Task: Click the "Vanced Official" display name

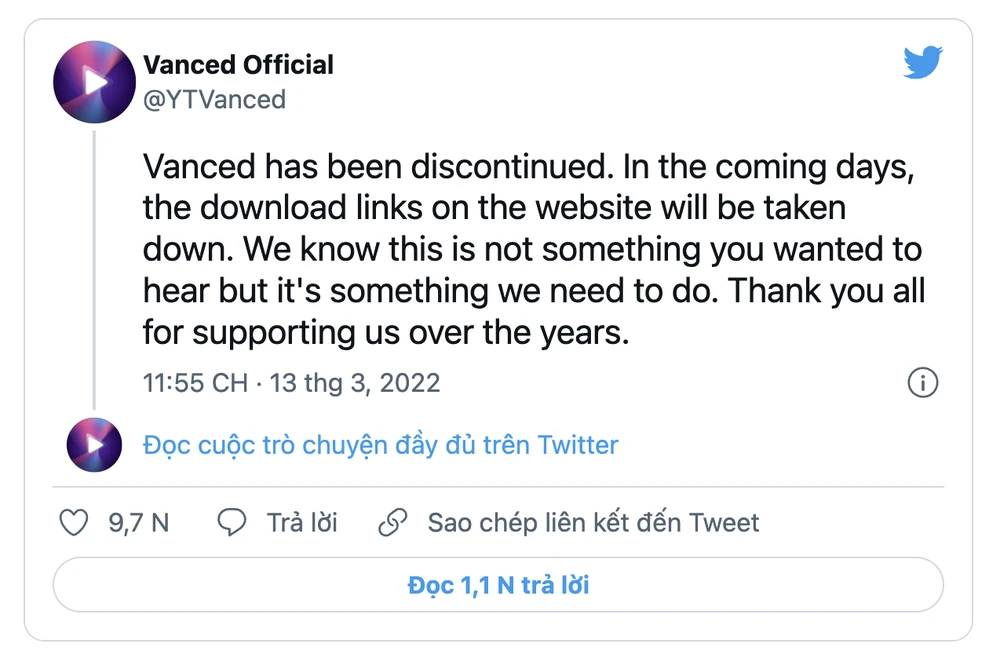Action: [238, 64]
